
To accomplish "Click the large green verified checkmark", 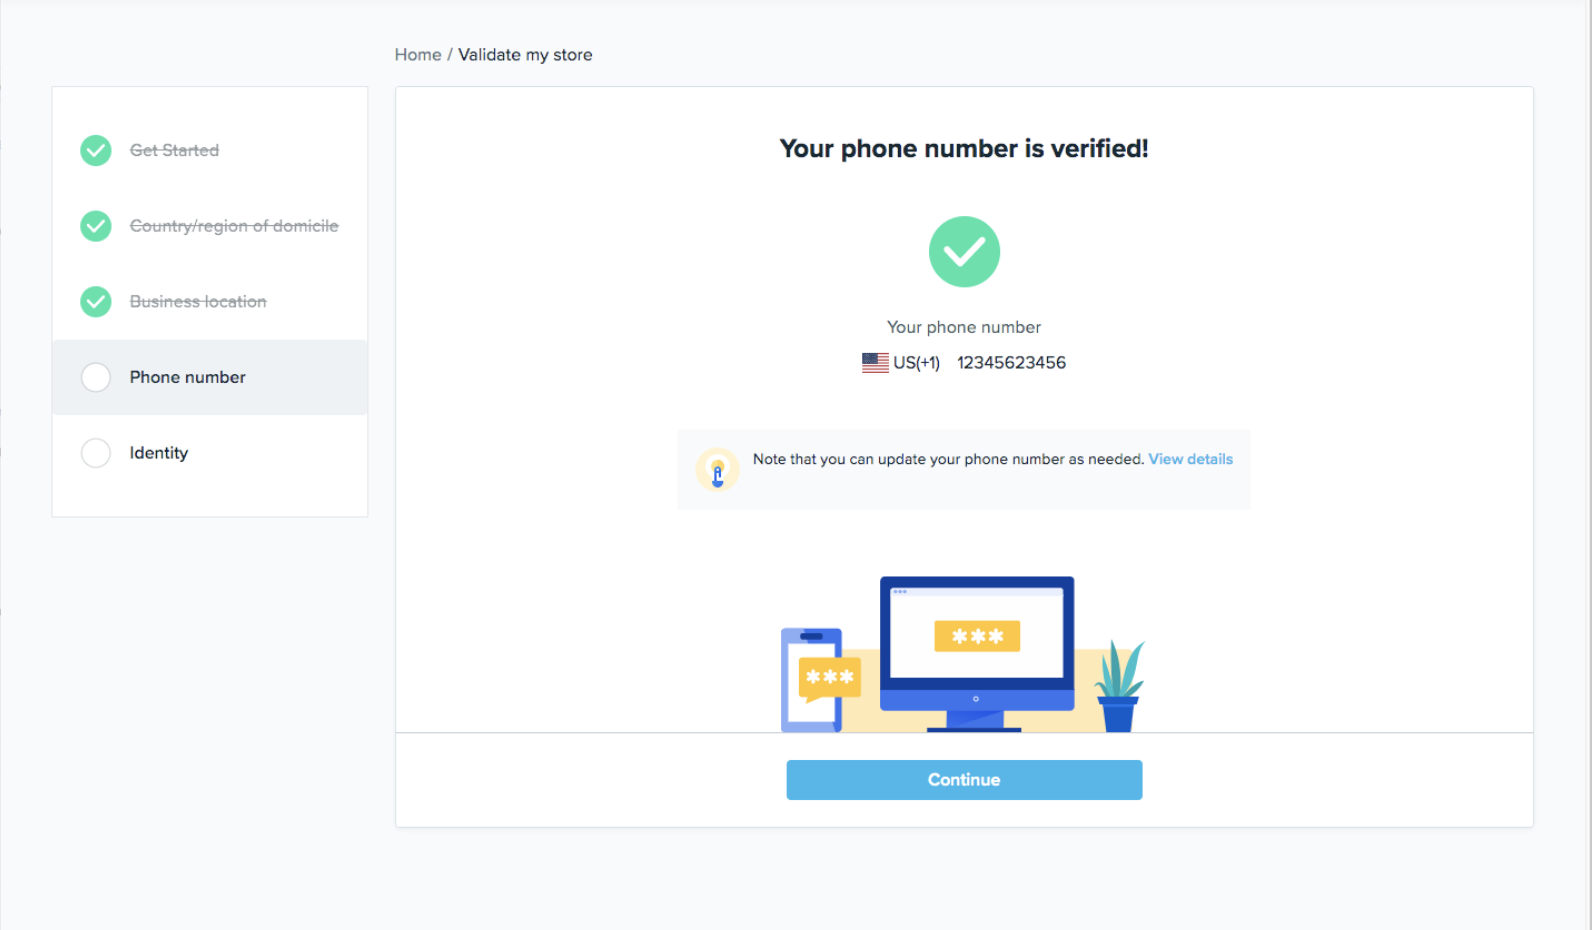I will click(x=964, y=252).
